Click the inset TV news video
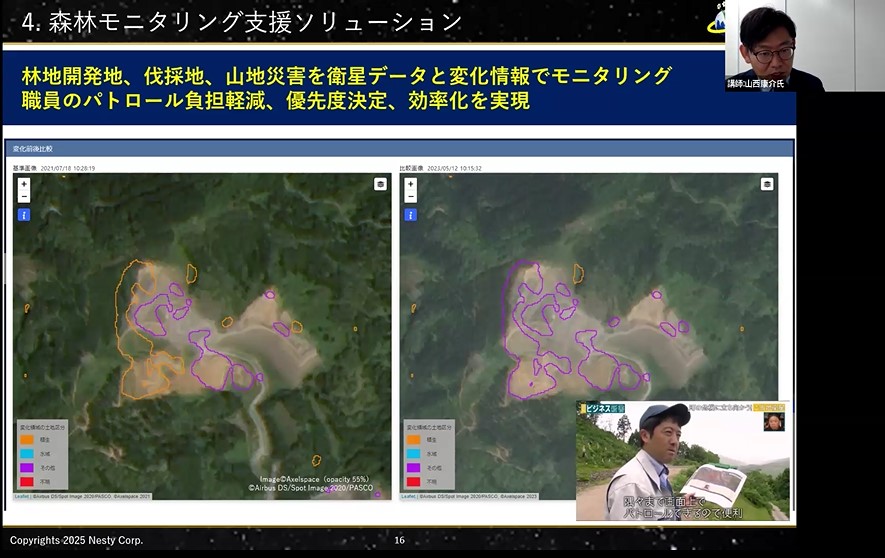 coord(682,460)
